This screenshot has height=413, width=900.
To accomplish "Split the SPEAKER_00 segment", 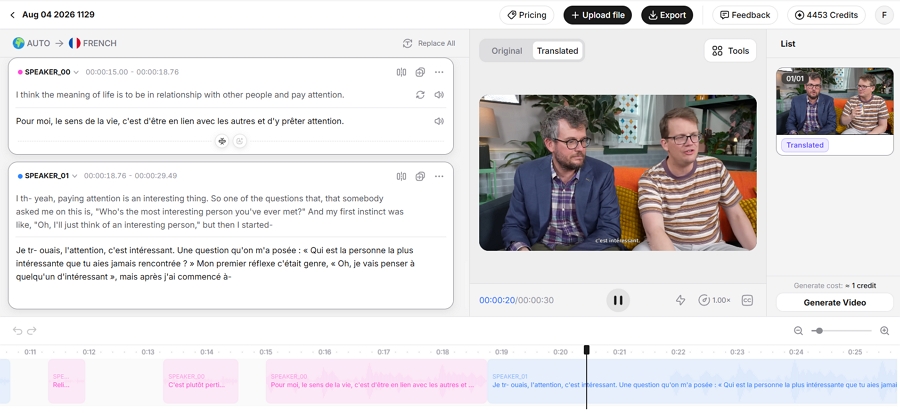I will [x=401, y=72].
